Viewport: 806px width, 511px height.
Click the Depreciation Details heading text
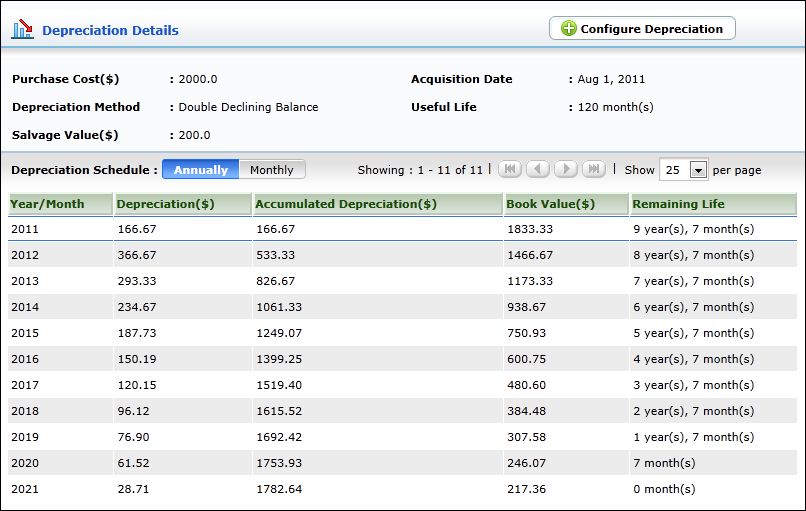110,30
